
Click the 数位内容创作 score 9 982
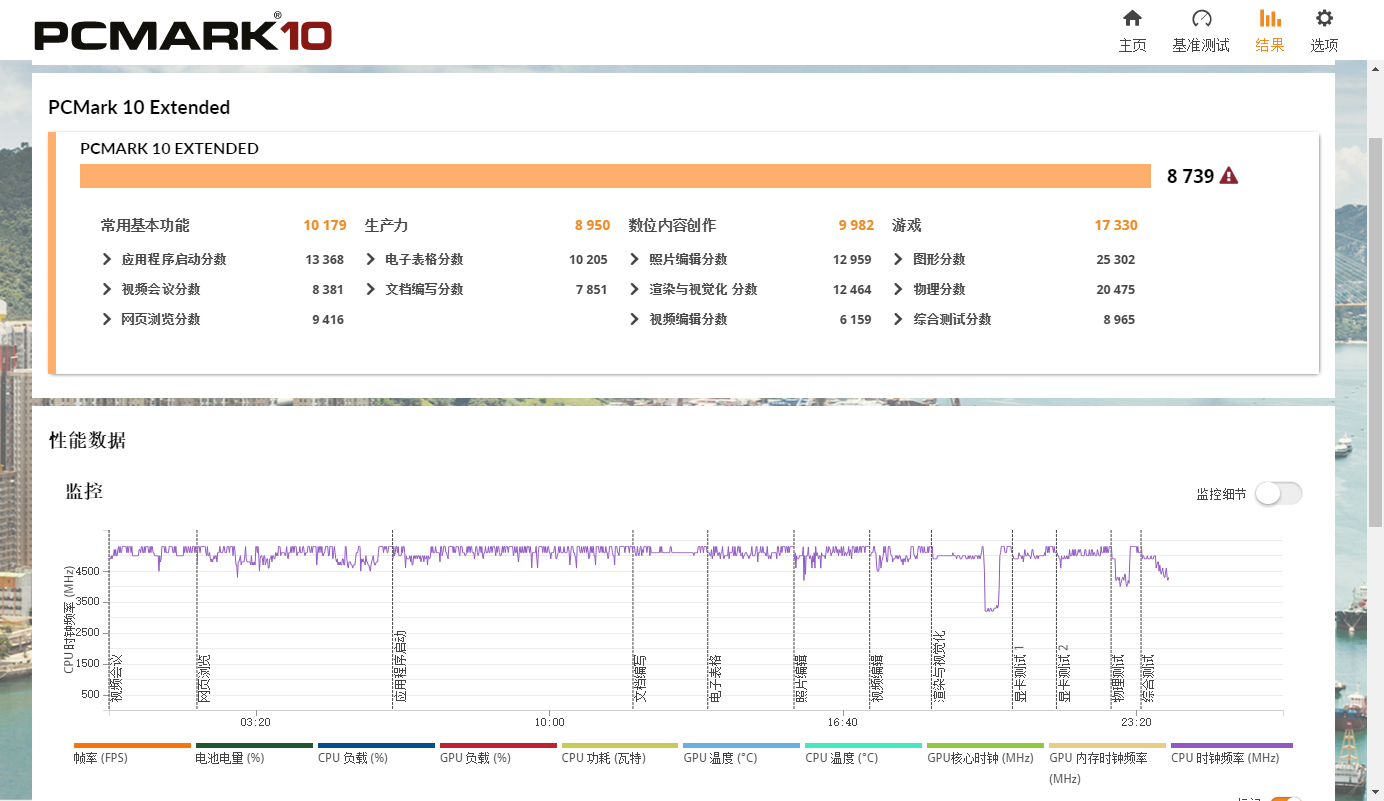(856, 225)
